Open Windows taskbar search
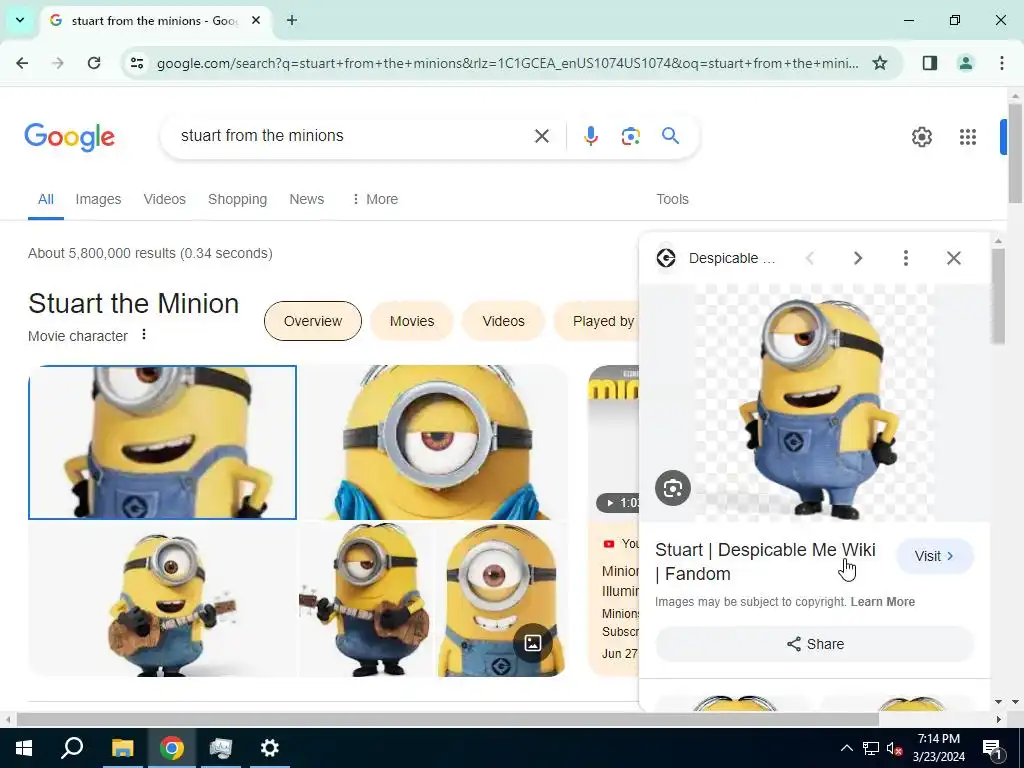This screenshot has height=768, width=1024. (72, 748)
